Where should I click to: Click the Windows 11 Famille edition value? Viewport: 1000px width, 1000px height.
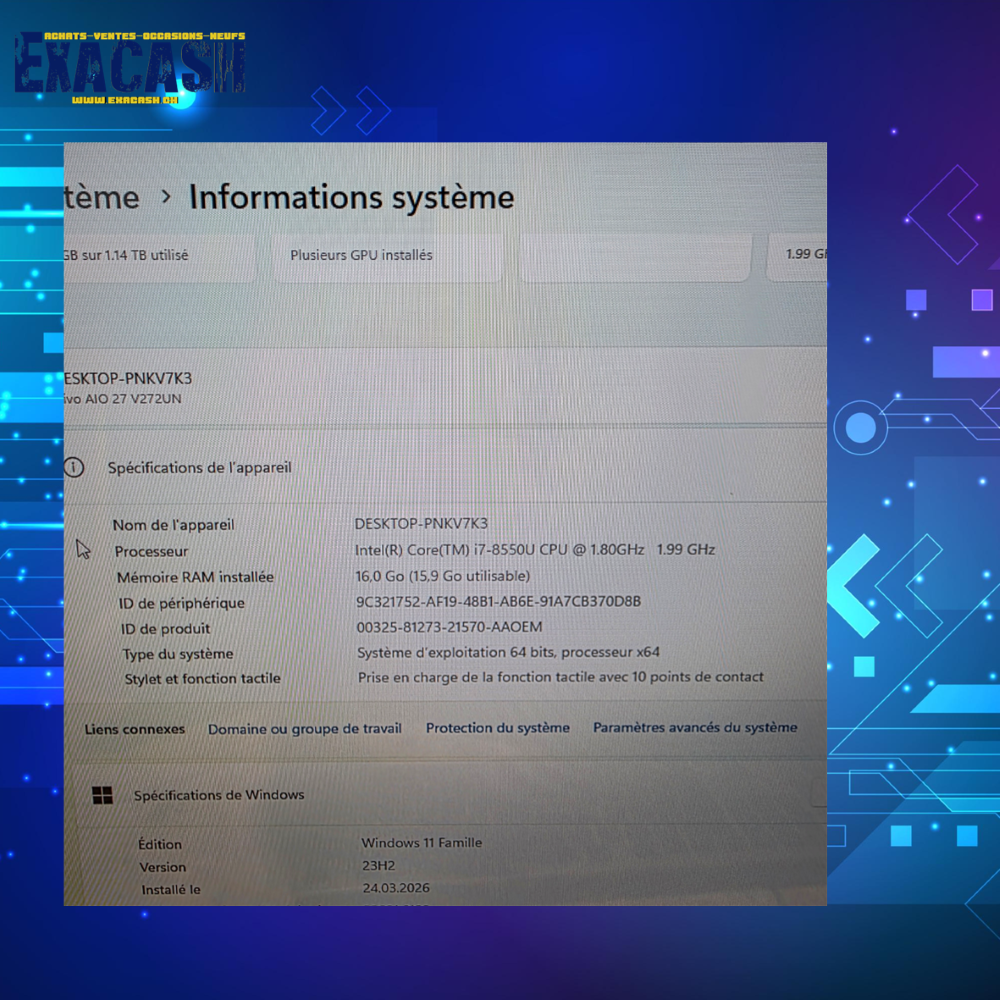pos(421,843)
